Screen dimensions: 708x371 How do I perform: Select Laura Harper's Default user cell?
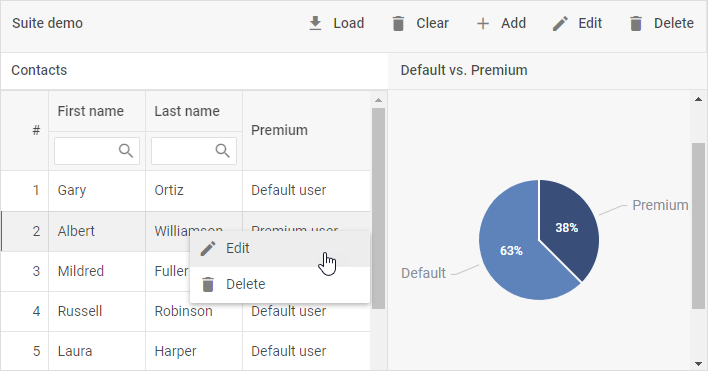pos(306,351)
